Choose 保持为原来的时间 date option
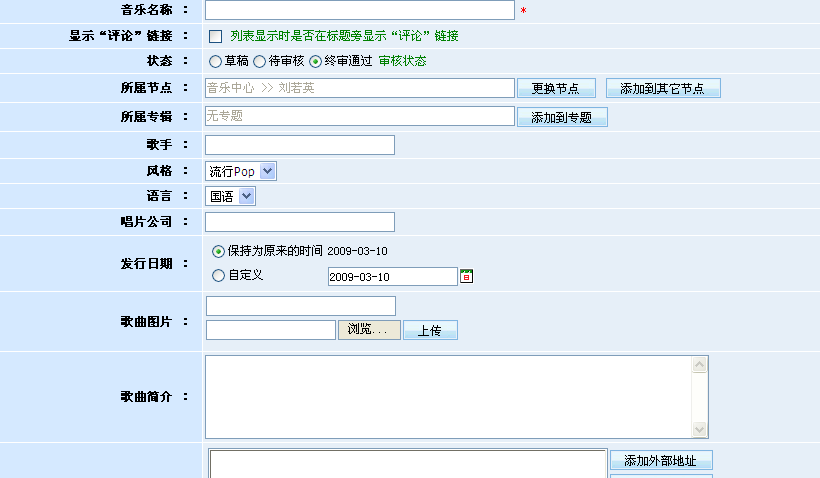Image resolution: width=820 pixels, height=478 pixels. coord(218,251)
